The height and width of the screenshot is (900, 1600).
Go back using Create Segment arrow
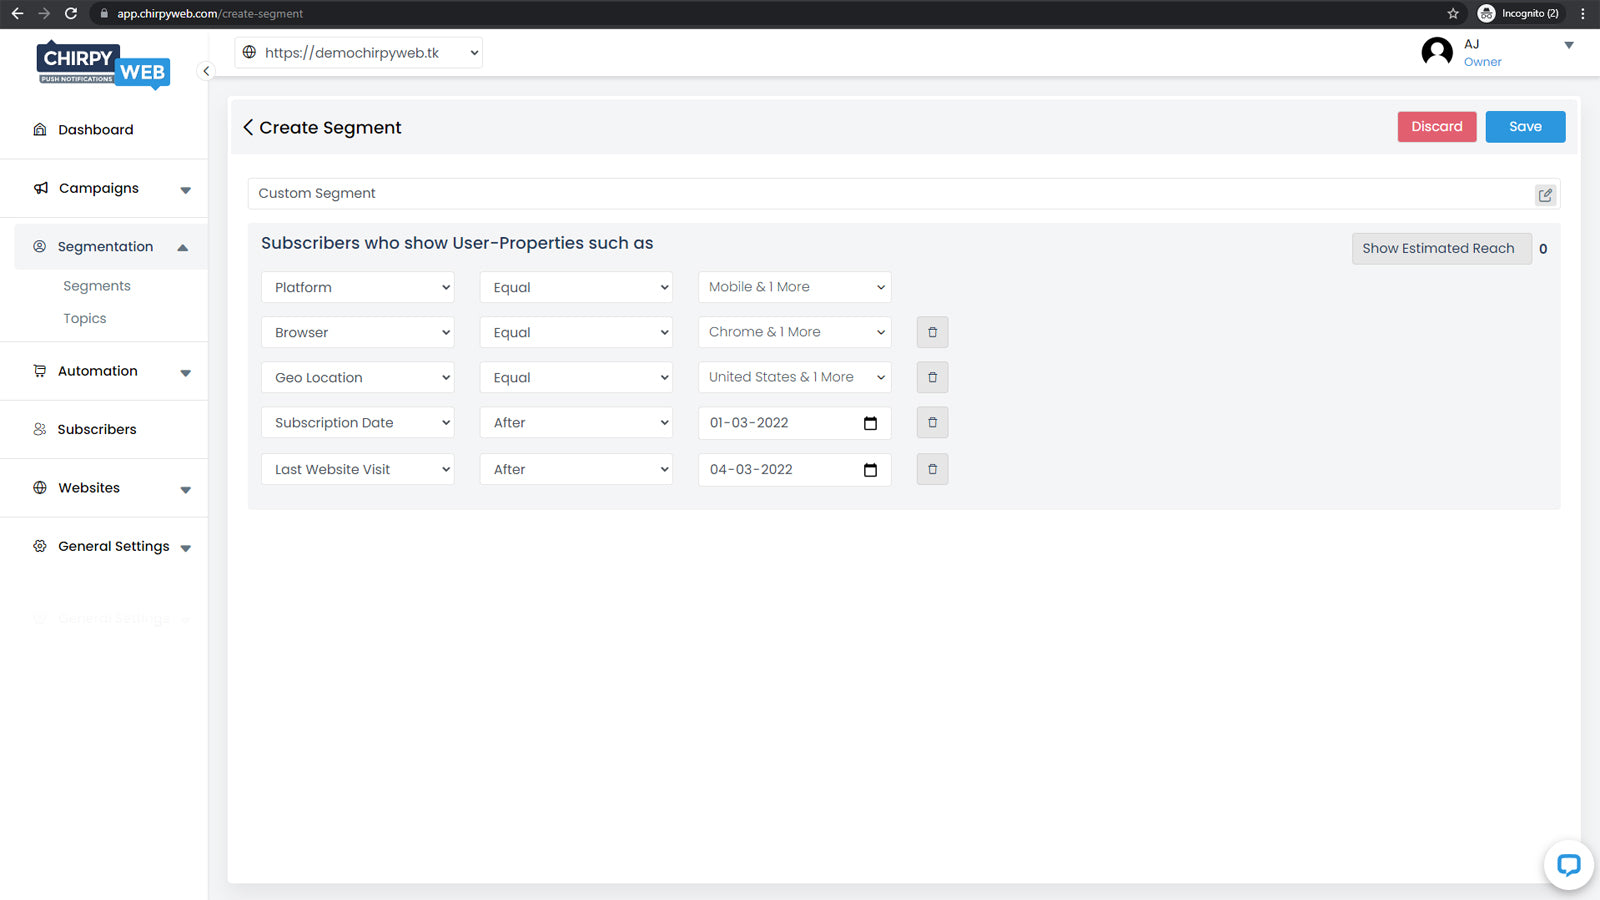(x=248, y=128)
